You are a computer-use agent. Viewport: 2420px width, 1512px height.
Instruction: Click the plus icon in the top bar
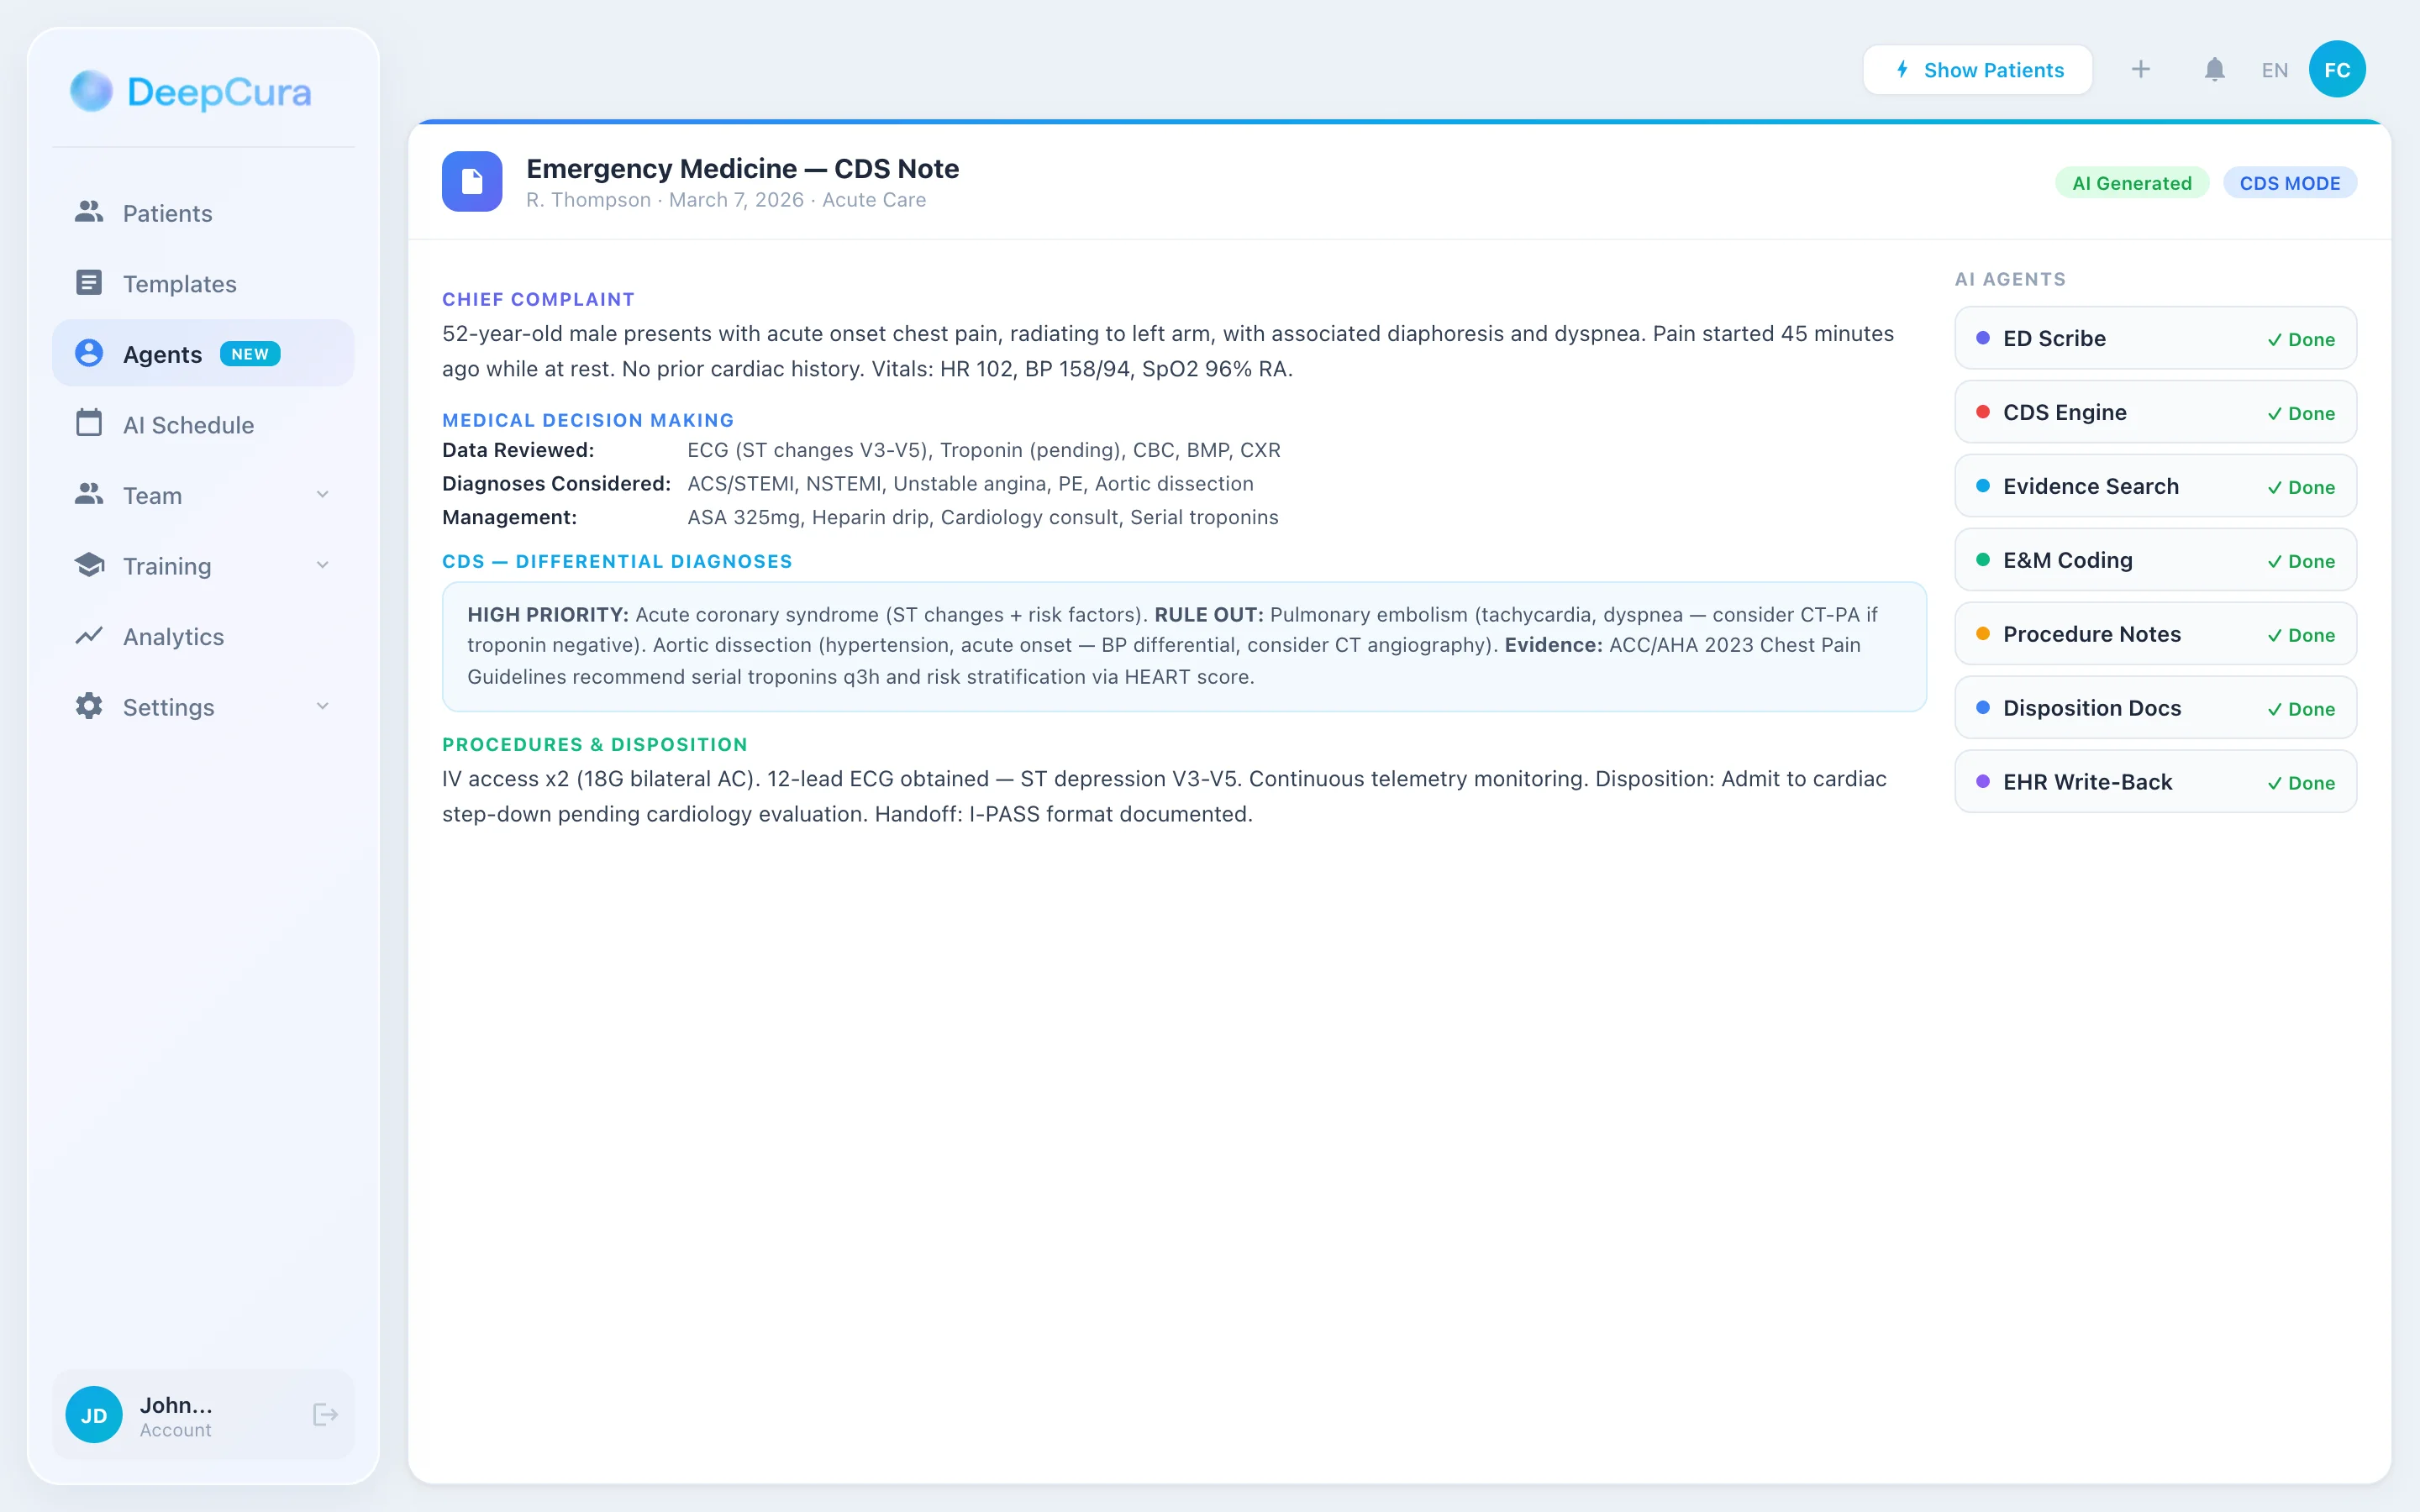(2140, 69)
